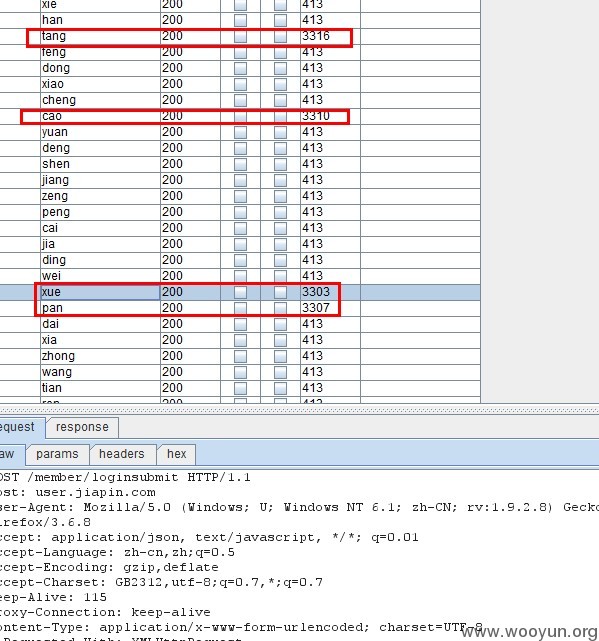The width and height of the screenshot is (599, 641).
Task: Open the params tab
Action: click(x=57, y=454)
